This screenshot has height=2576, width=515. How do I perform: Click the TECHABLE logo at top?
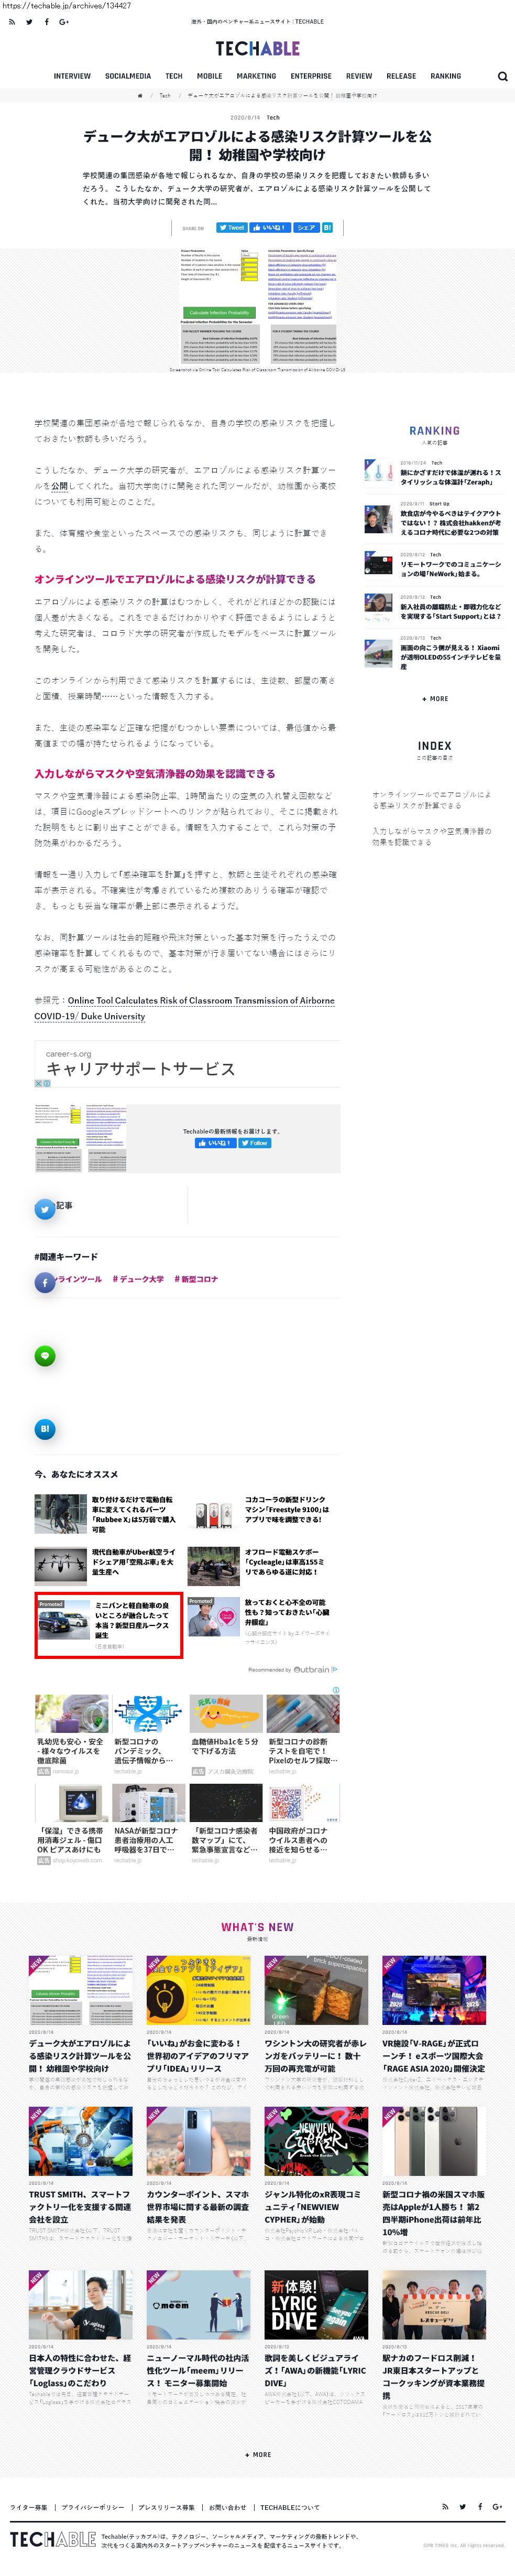click(x=257, y=48)
